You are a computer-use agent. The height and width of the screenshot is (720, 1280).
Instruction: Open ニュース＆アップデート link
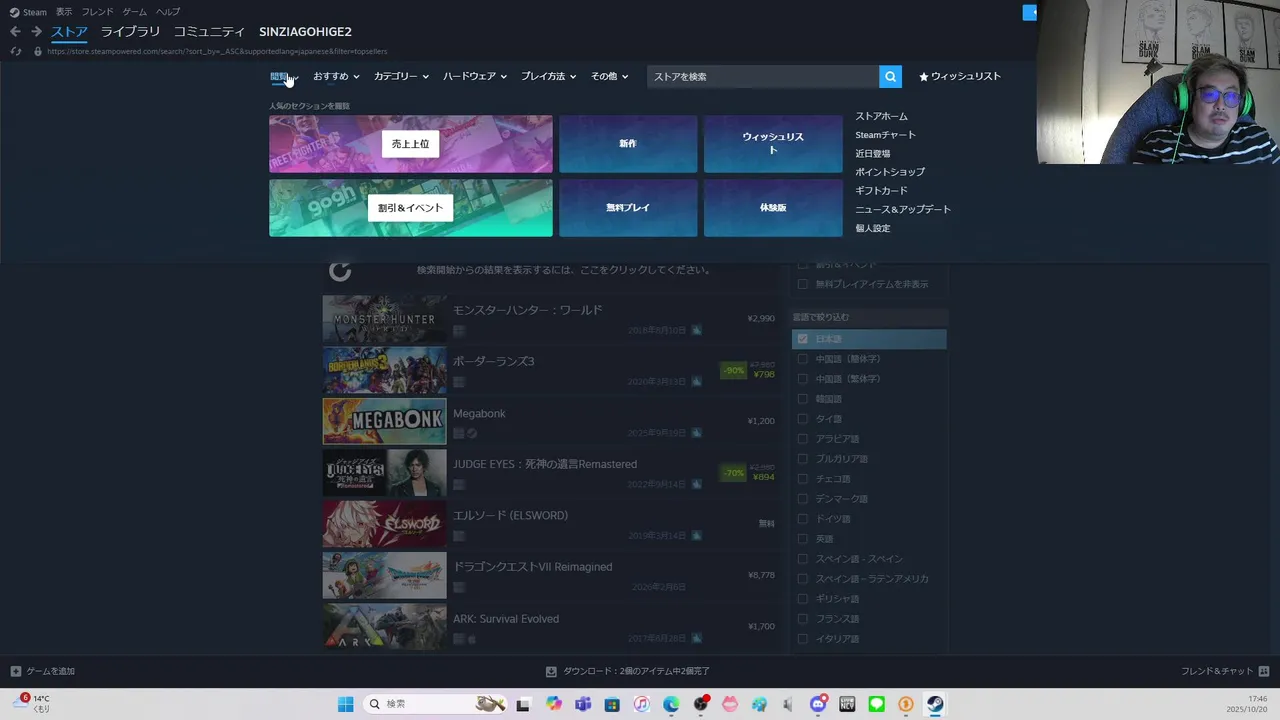click(x=903, y=210)
